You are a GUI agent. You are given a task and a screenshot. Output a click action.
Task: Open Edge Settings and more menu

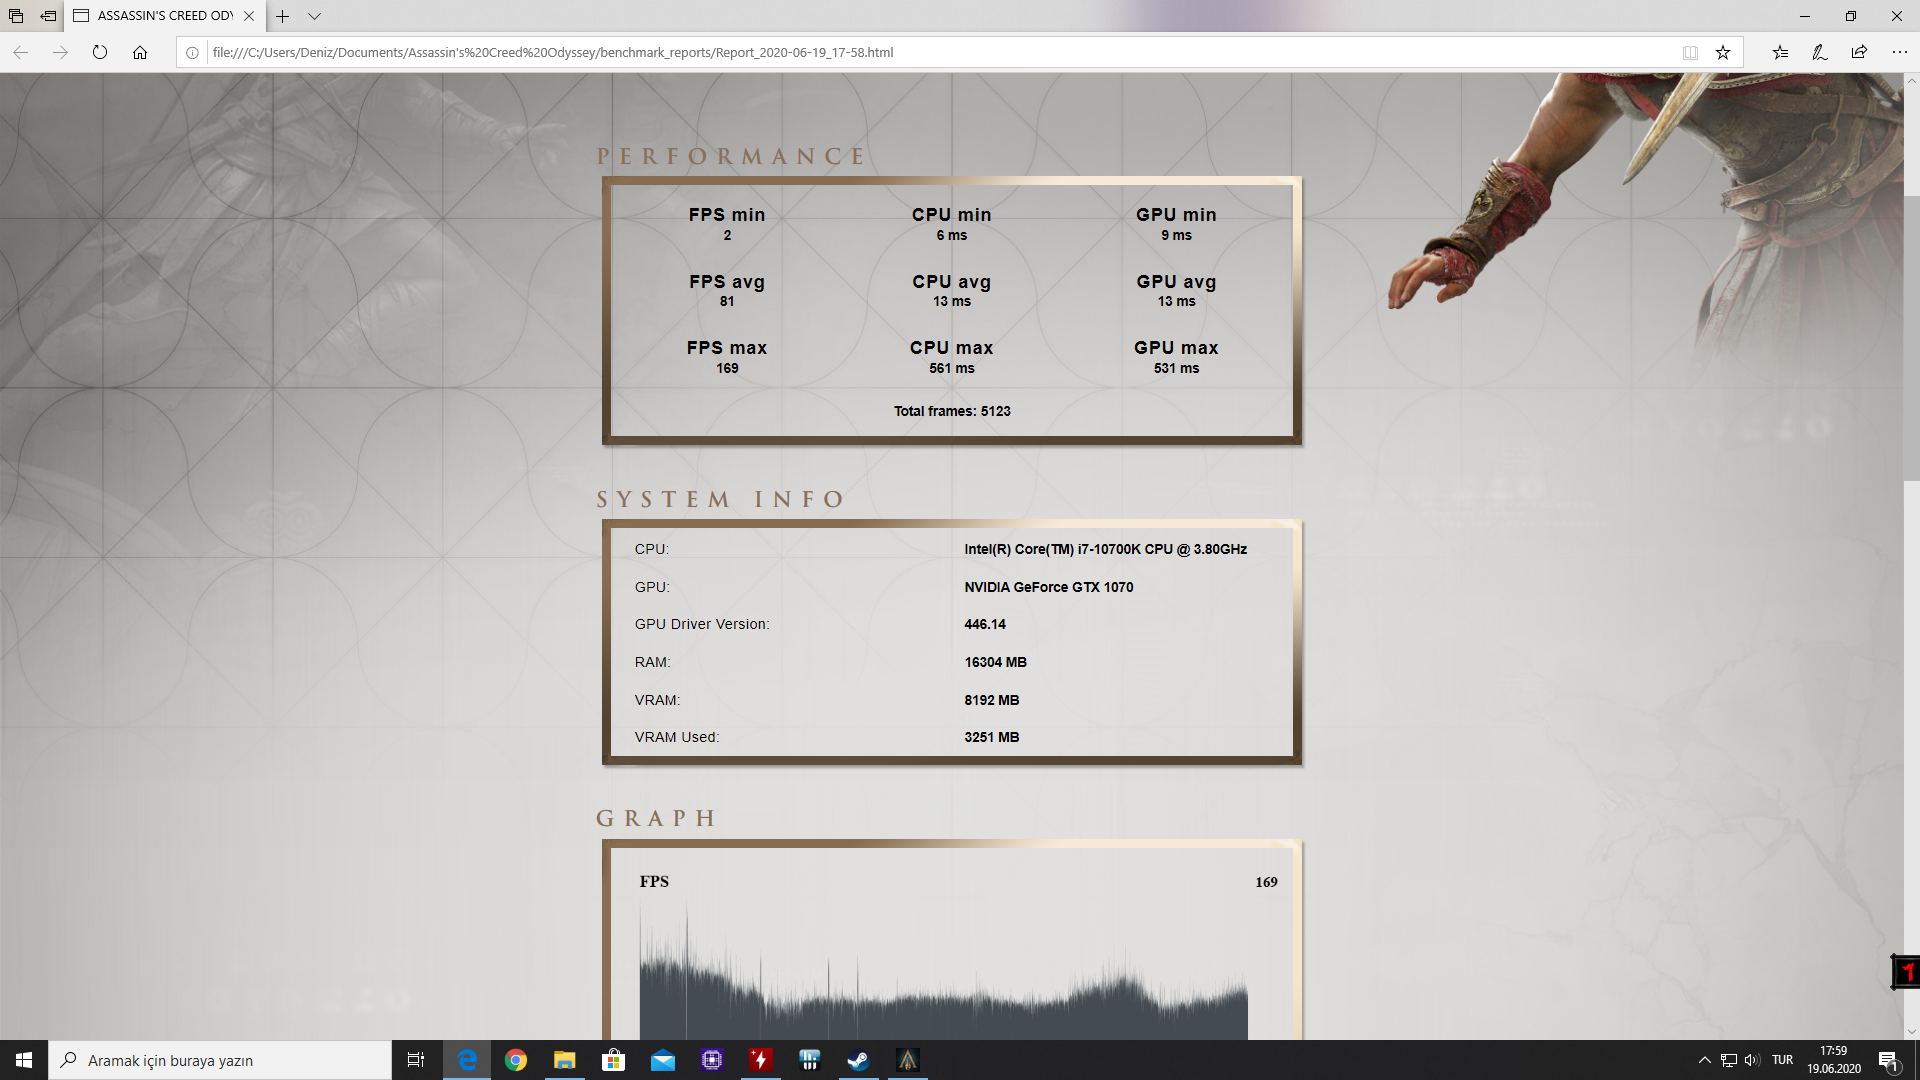pyautogui.click(x=1899, y=52)
